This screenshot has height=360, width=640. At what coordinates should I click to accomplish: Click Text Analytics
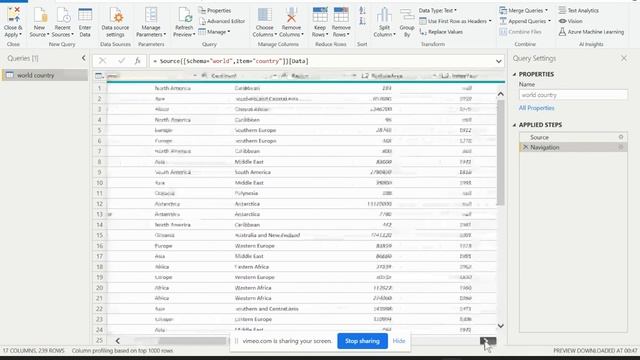pos(579,10)
